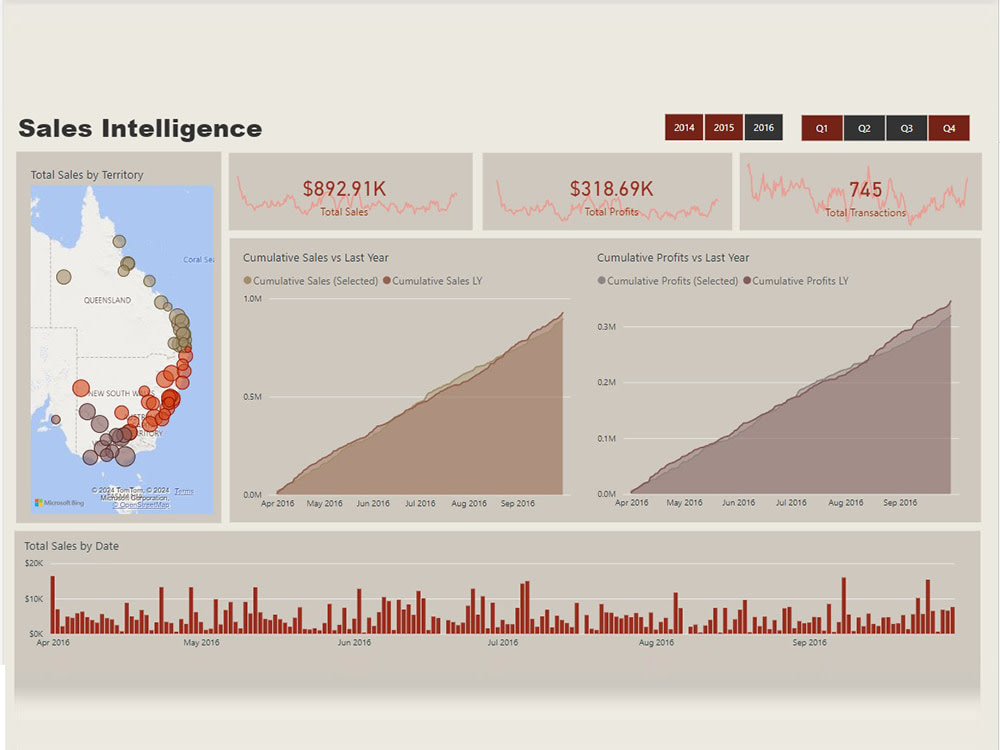Click the Cumulative Sales vs Last Year title

(x=316, y=258)
